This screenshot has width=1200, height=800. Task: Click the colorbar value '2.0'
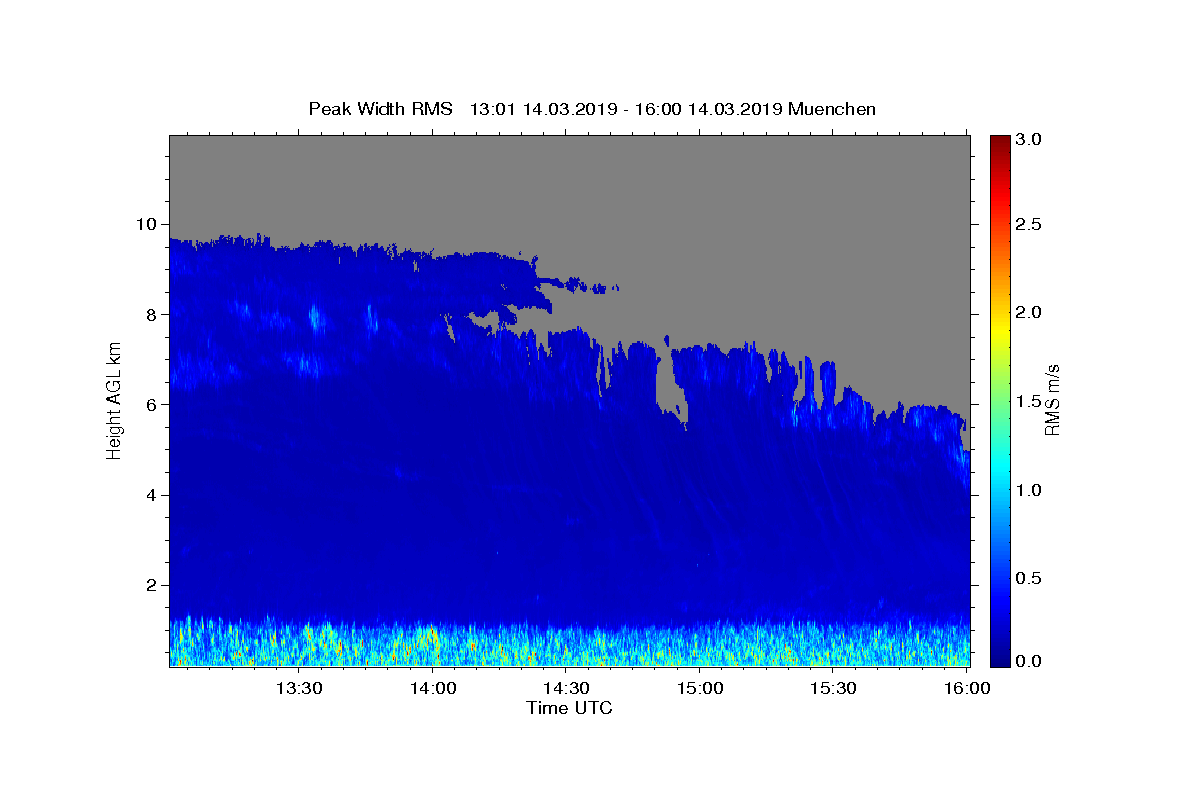click(1029, 312)
